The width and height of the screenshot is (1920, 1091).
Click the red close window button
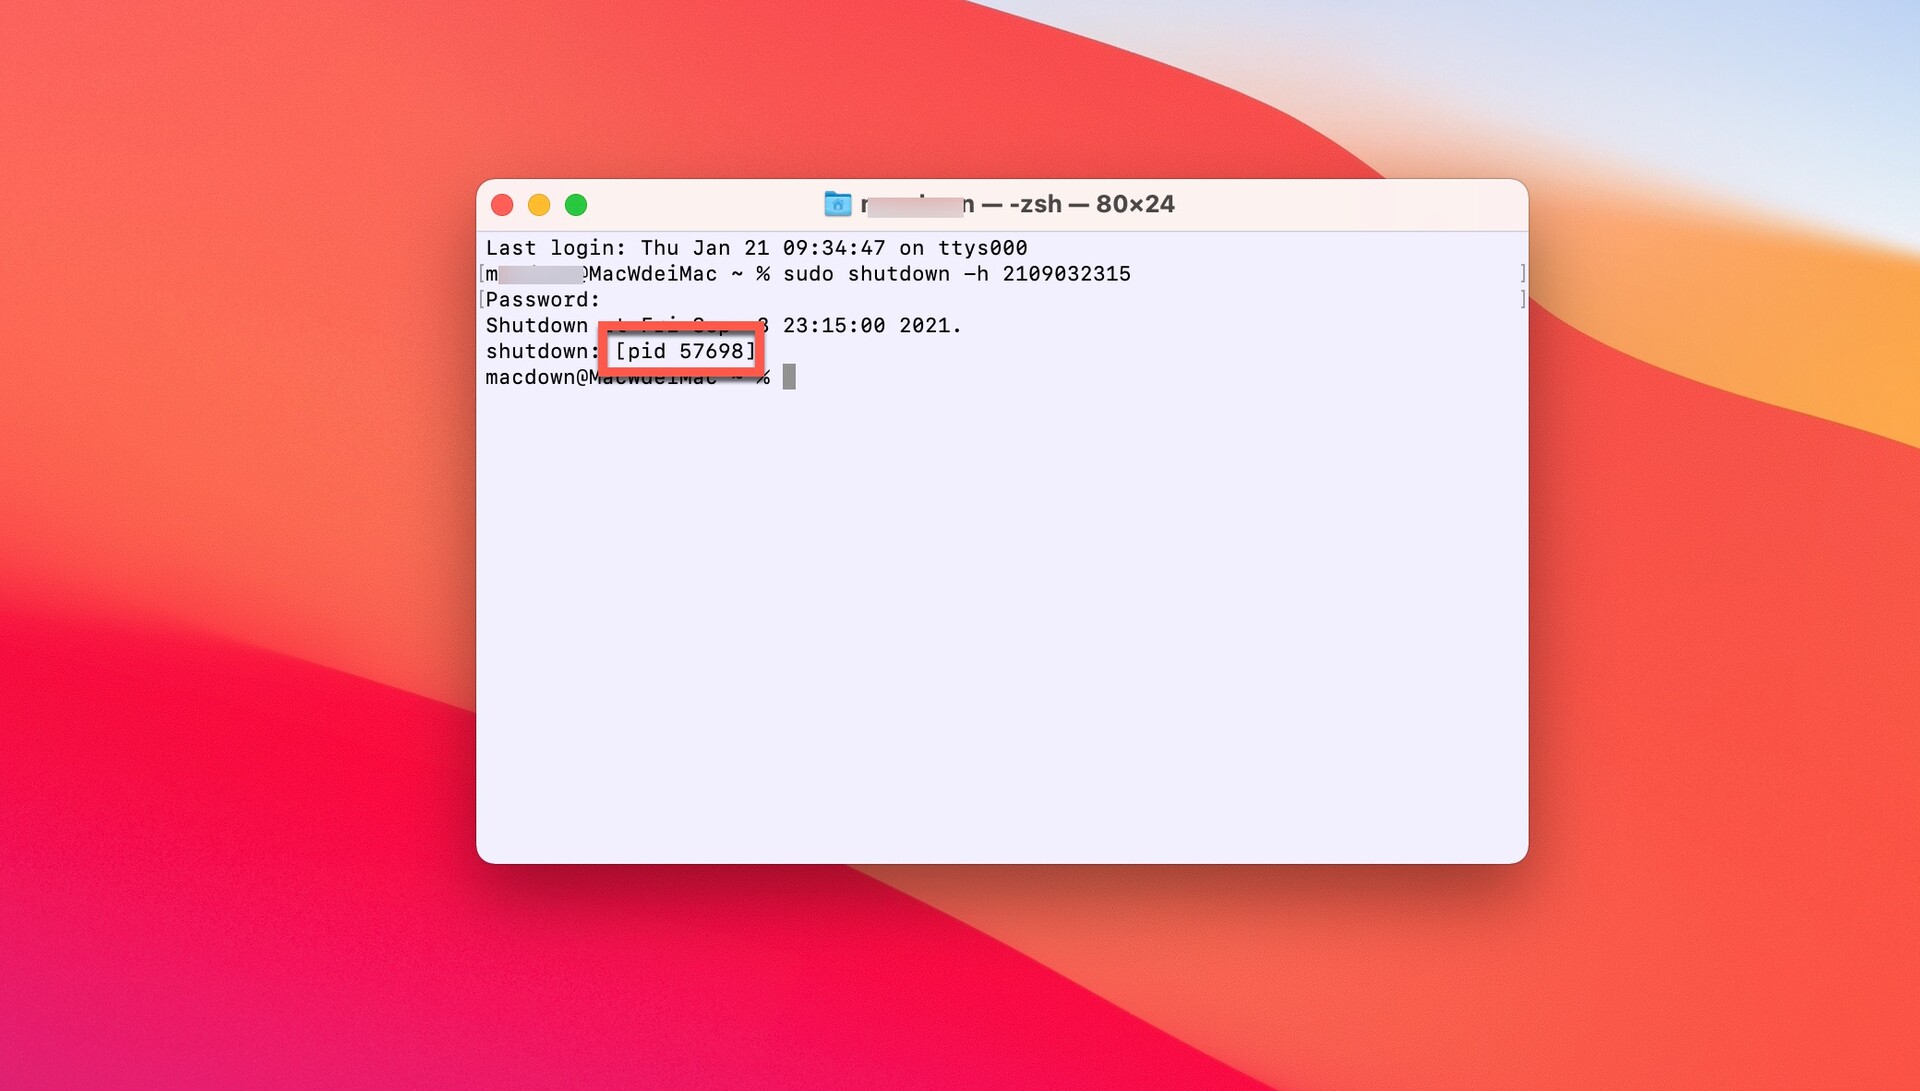(x=502, y=205)
